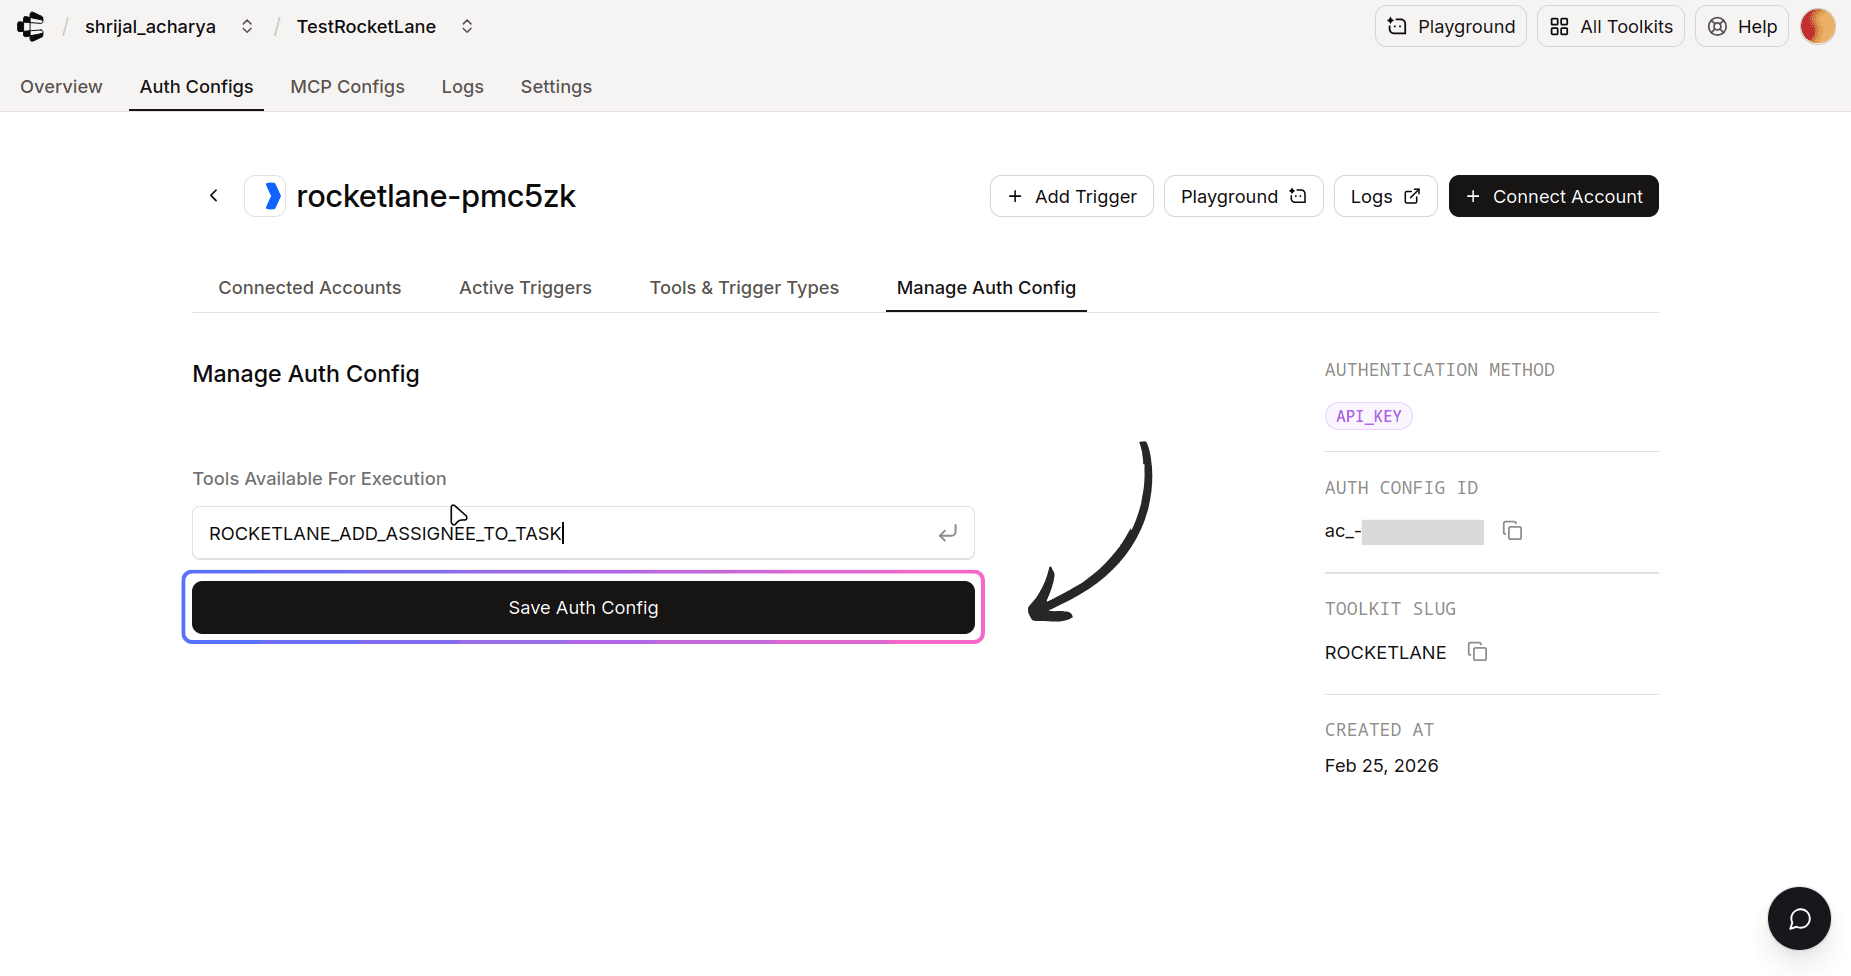
Task: Select Manage Auth Config tab
Action: tap(986, 288)
